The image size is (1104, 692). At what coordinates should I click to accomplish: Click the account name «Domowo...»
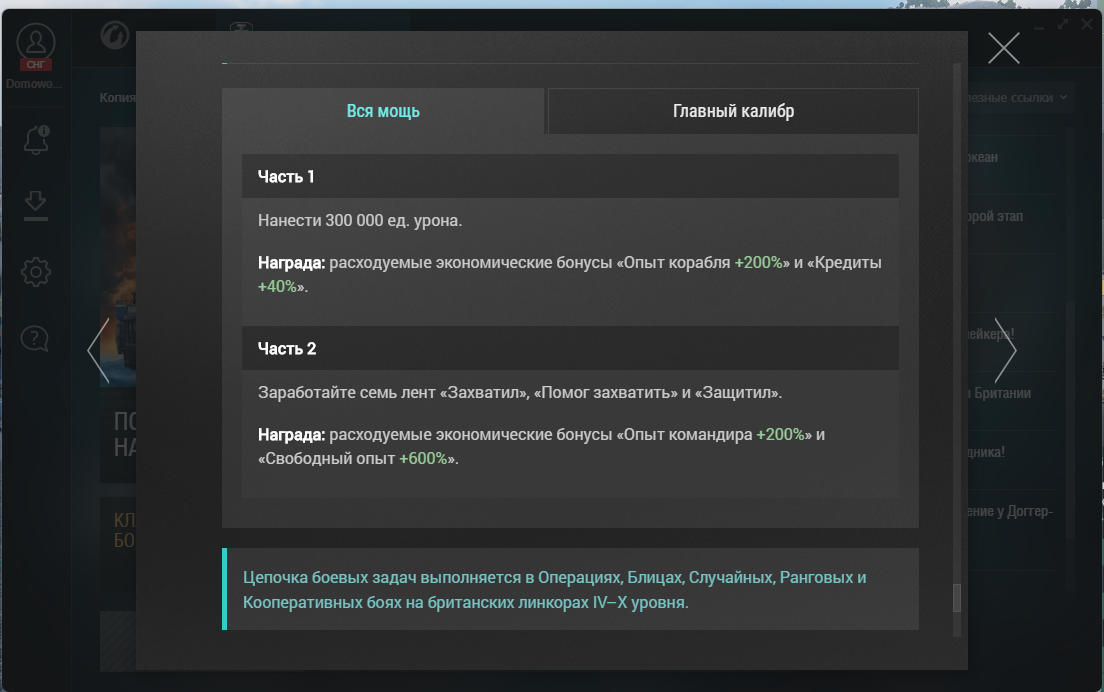(x=34, y=84)
